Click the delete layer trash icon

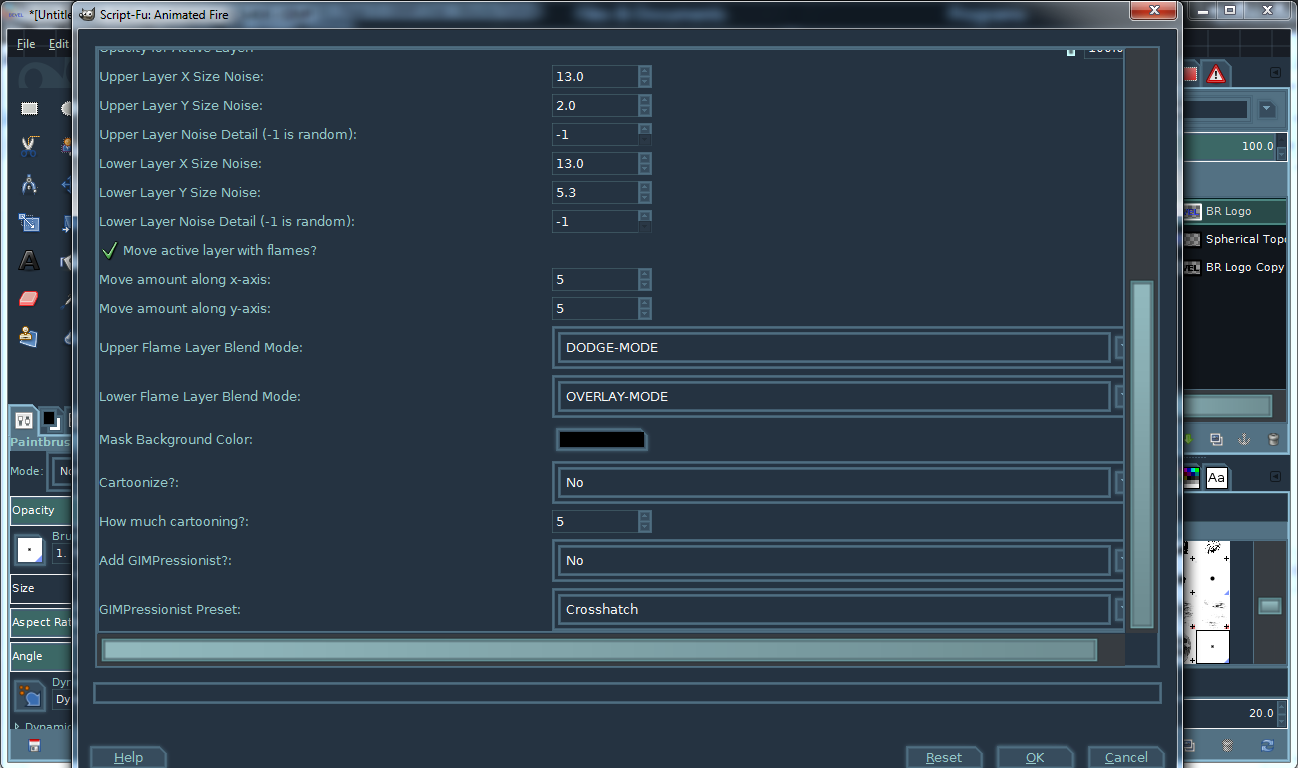(x=1272, y=439)
